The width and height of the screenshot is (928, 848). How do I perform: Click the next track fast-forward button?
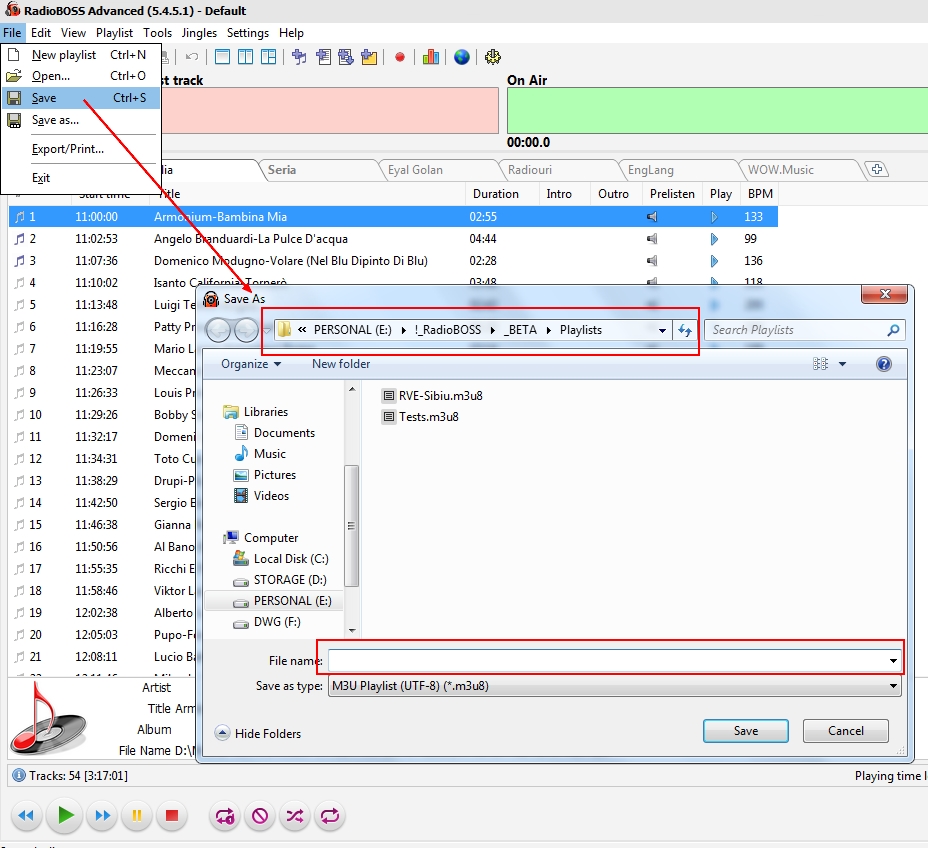pyautogui.click(x=102, y=815)
